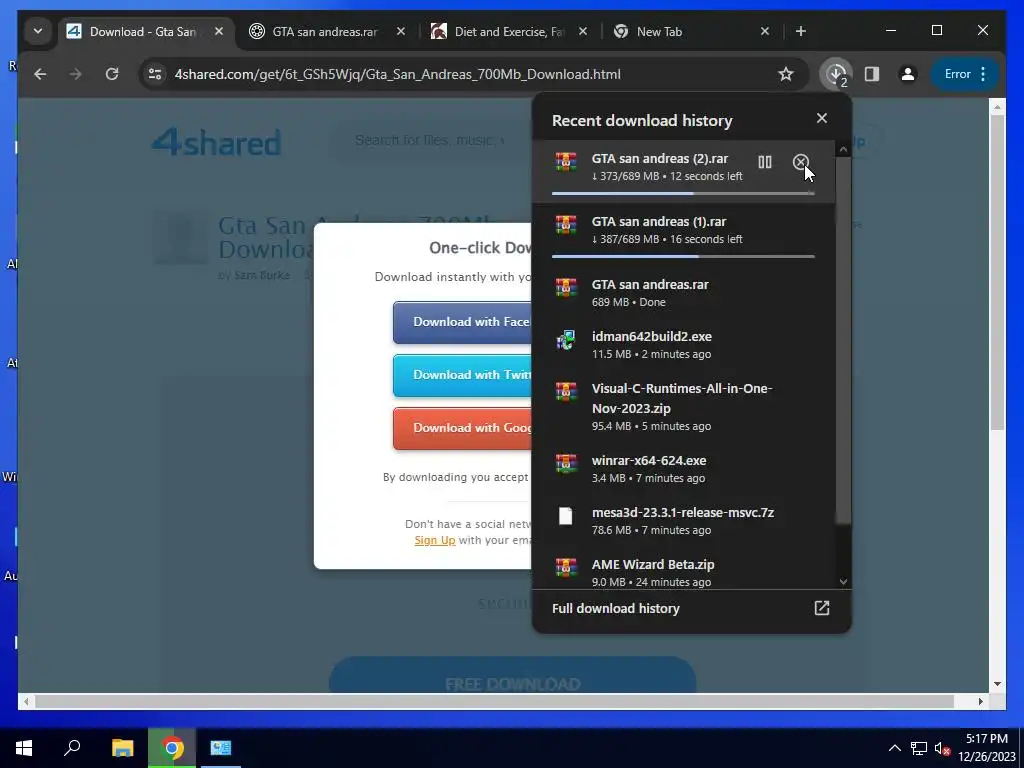Click the Chrome downloads toolbar icon

[x=837, y=74]
